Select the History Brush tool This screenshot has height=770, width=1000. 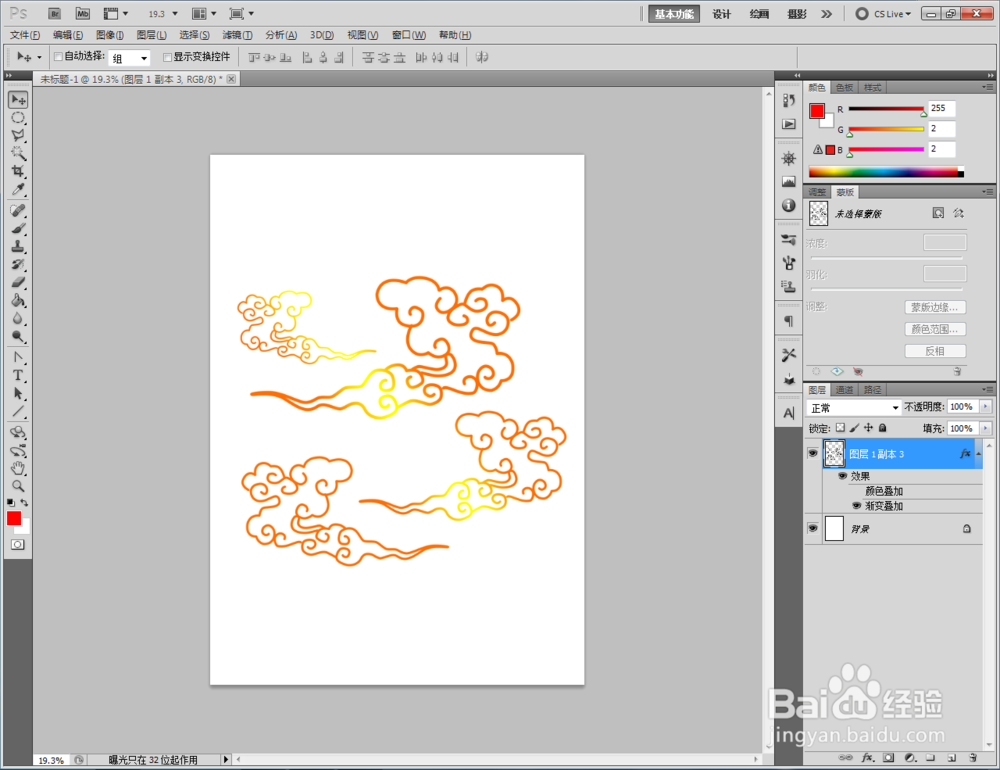[18, 264]
